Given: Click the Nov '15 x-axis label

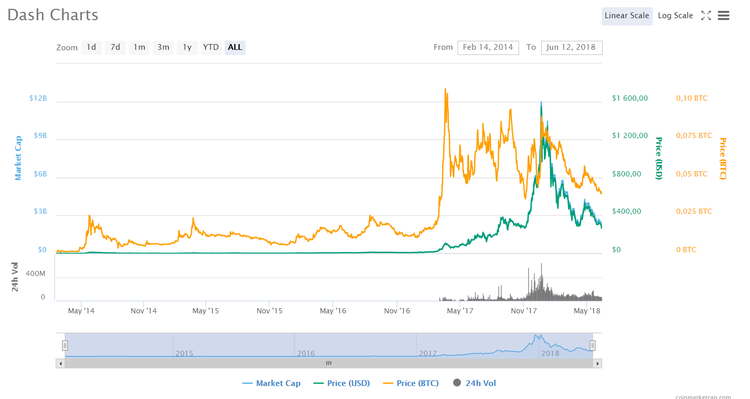Looking at the screenshot, I should (x=269, y=311).
